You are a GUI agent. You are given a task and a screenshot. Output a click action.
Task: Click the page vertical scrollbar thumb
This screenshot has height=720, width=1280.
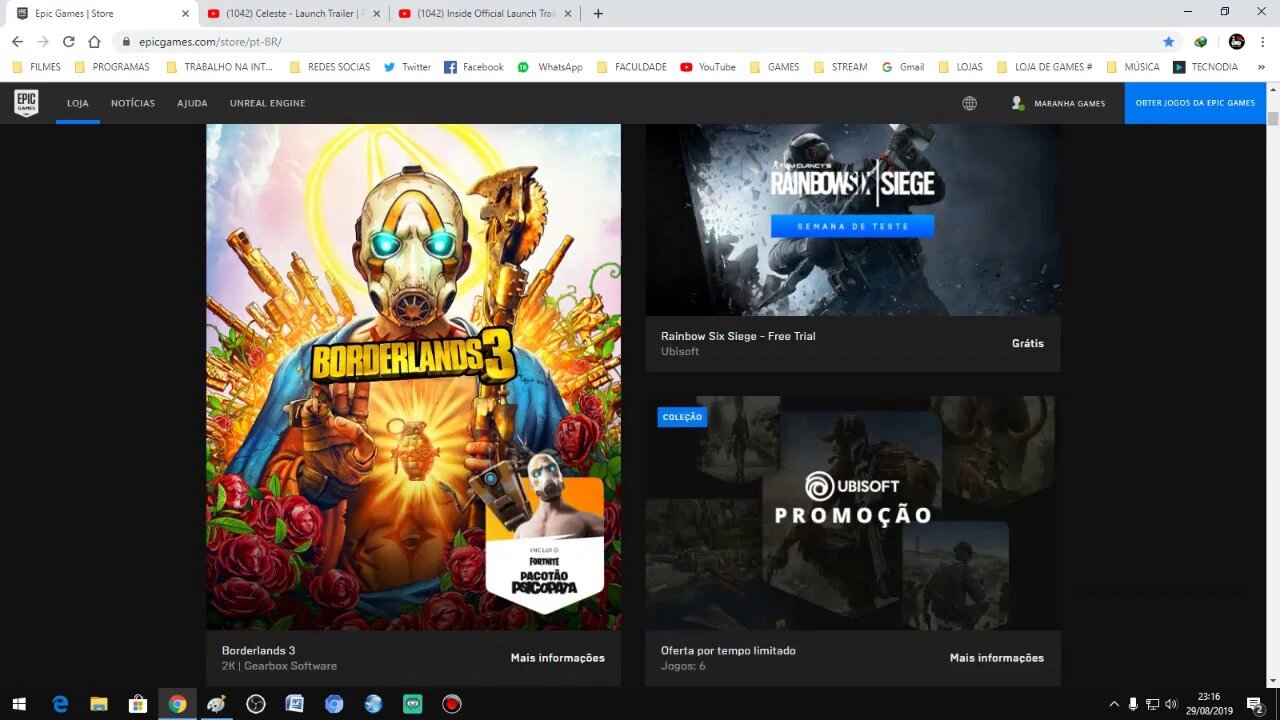[x=1273, y=118]
